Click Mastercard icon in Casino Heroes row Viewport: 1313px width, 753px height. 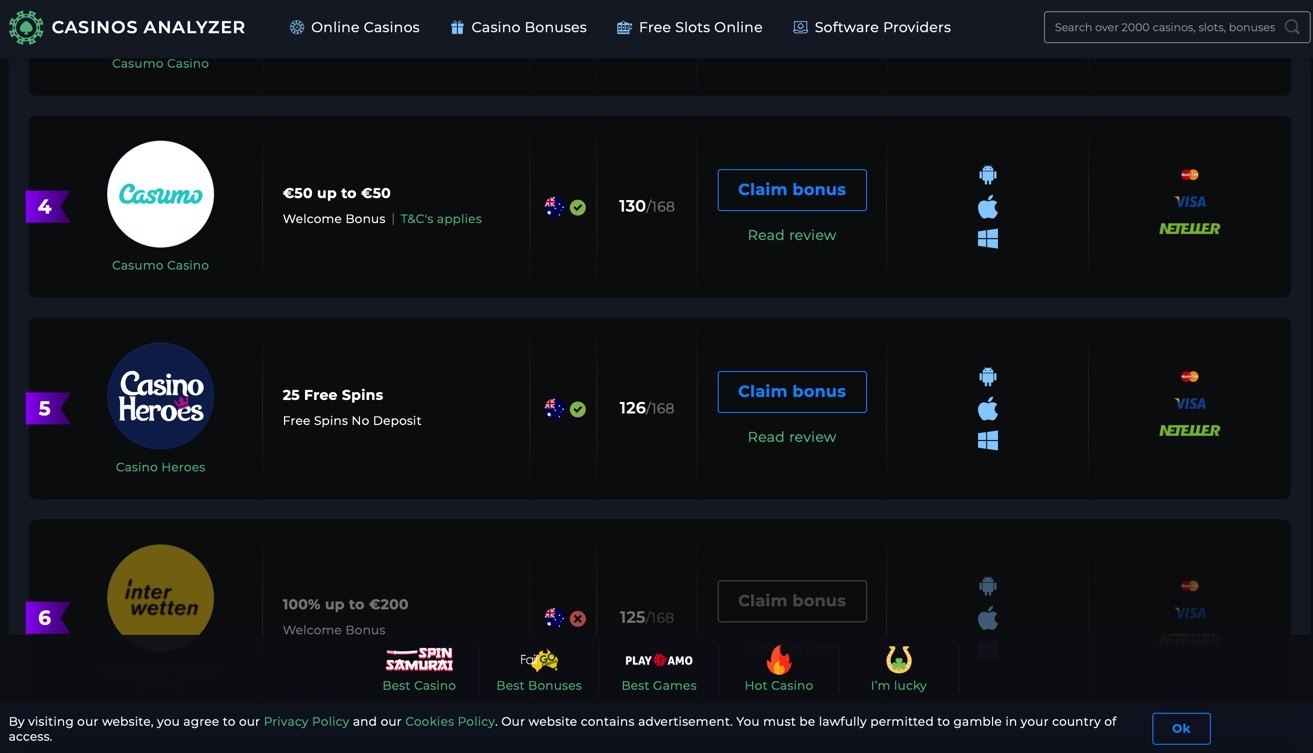pos(1189,377)
